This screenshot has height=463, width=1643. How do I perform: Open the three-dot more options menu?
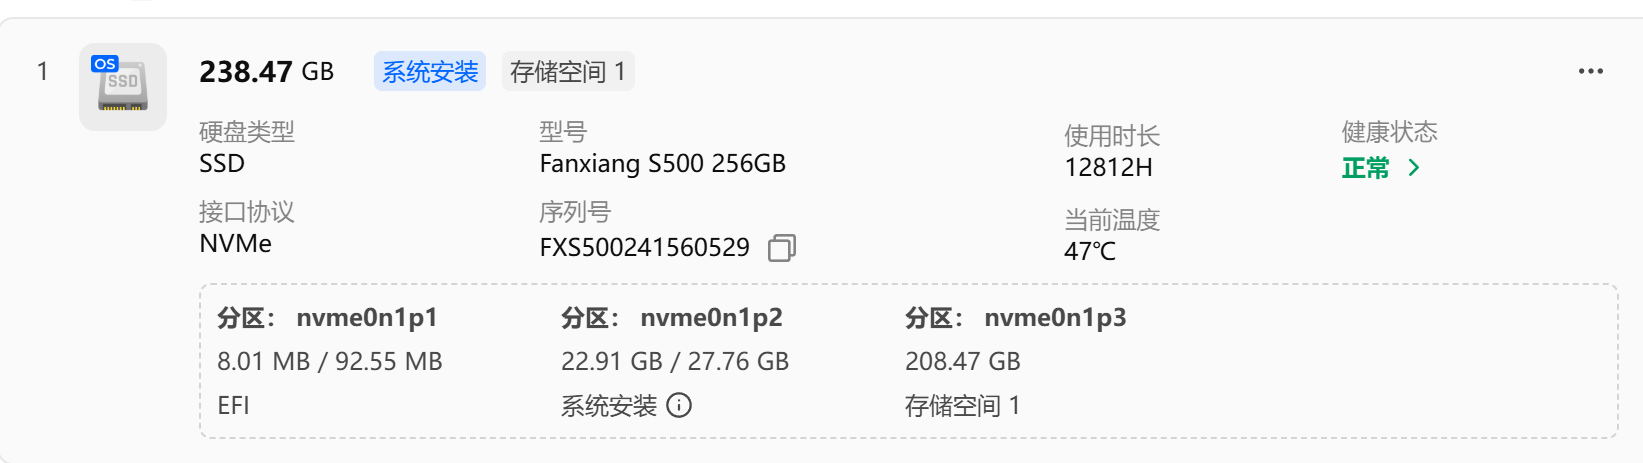pyautogui.click(x=1590, y=72)
